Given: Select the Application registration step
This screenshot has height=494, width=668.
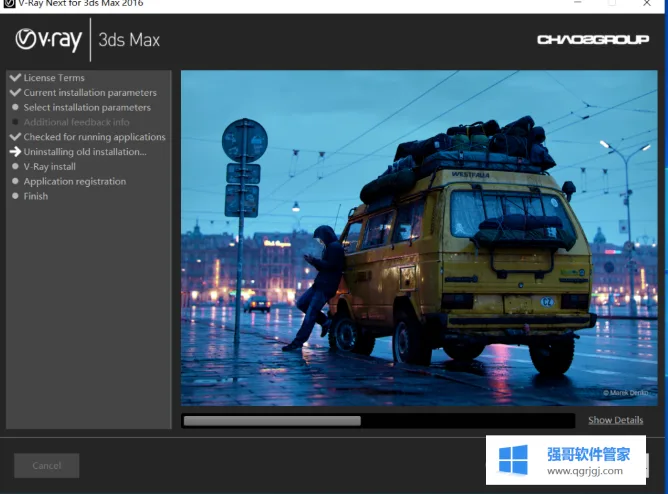Looking at the screenshot, I should tap(75, 181).
